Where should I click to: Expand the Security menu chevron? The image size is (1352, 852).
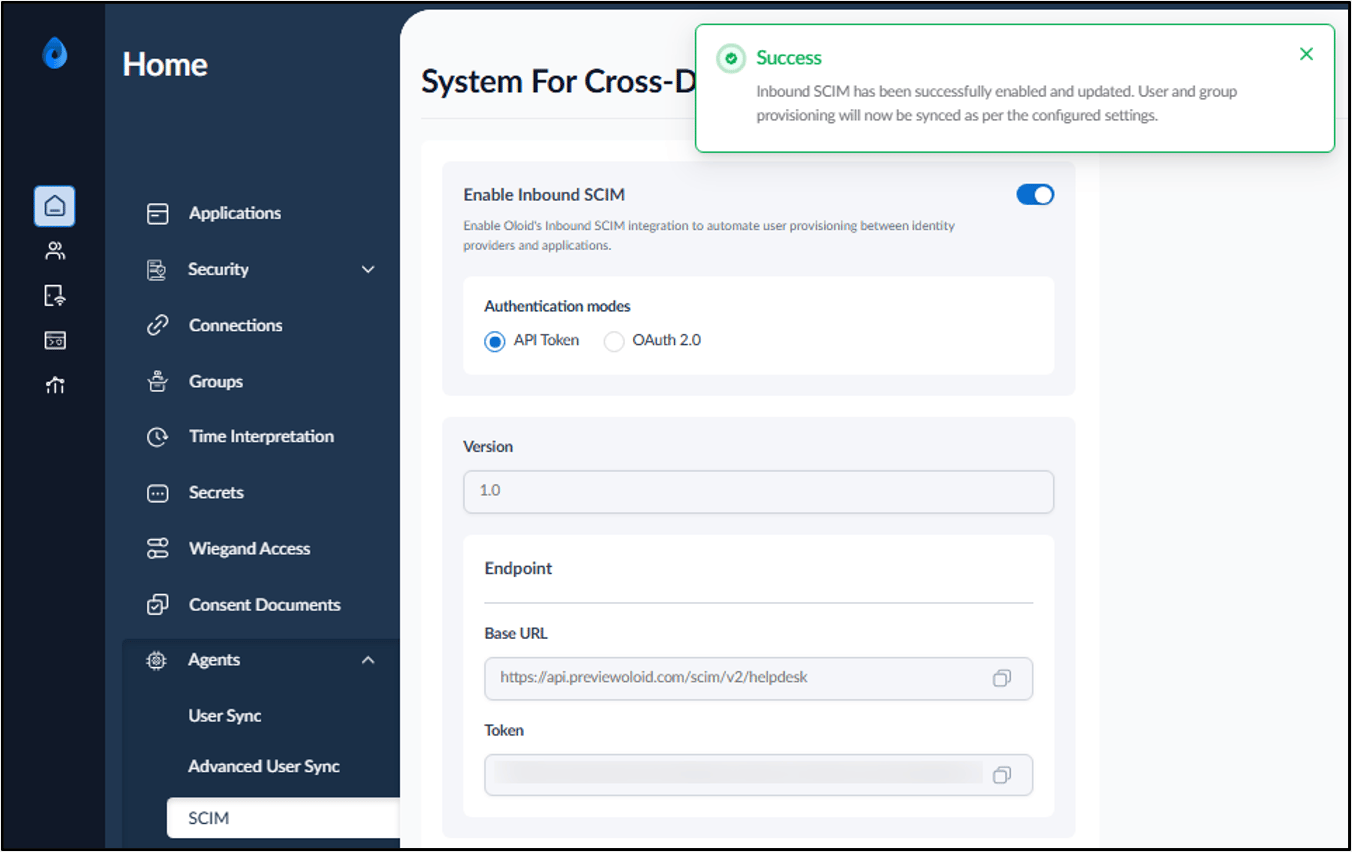tap(368, 269)
